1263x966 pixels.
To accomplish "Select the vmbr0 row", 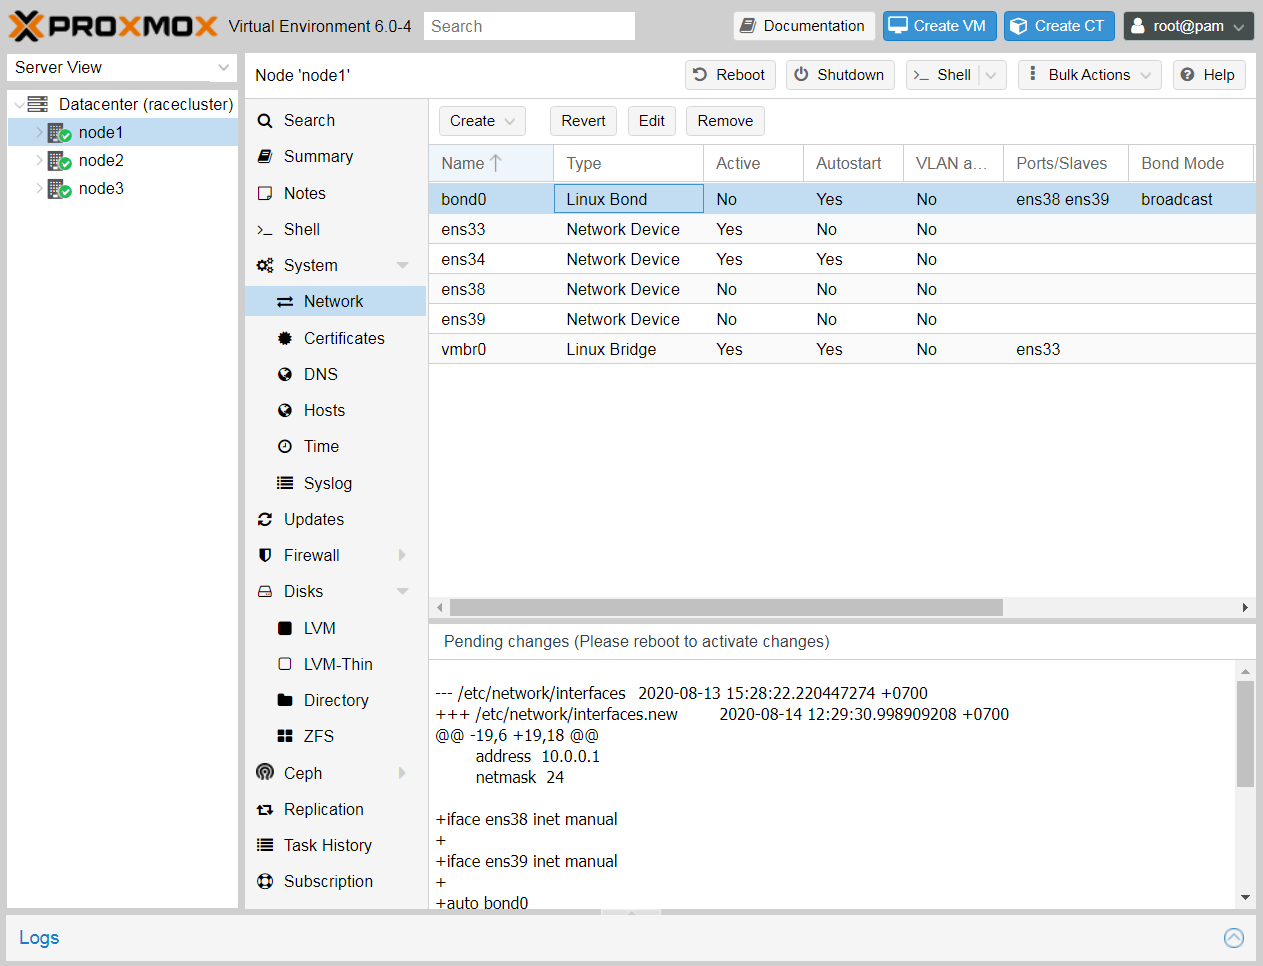I will [x=842, y=349].
